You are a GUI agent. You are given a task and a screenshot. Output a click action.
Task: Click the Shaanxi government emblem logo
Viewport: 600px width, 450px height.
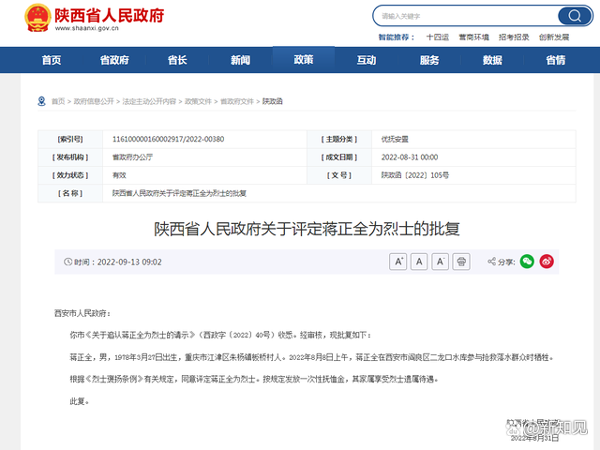[37, 18]
